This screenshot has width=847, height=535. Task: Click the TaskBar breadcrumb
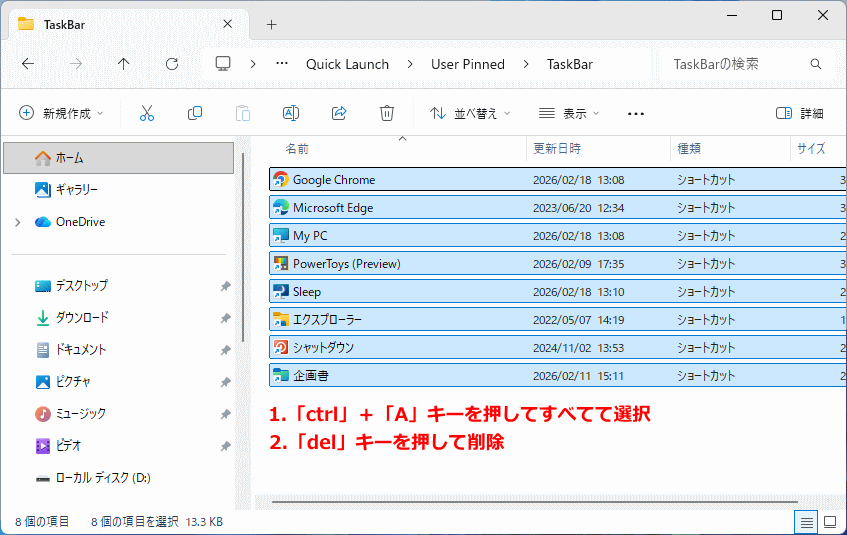(x=570, y=64)
